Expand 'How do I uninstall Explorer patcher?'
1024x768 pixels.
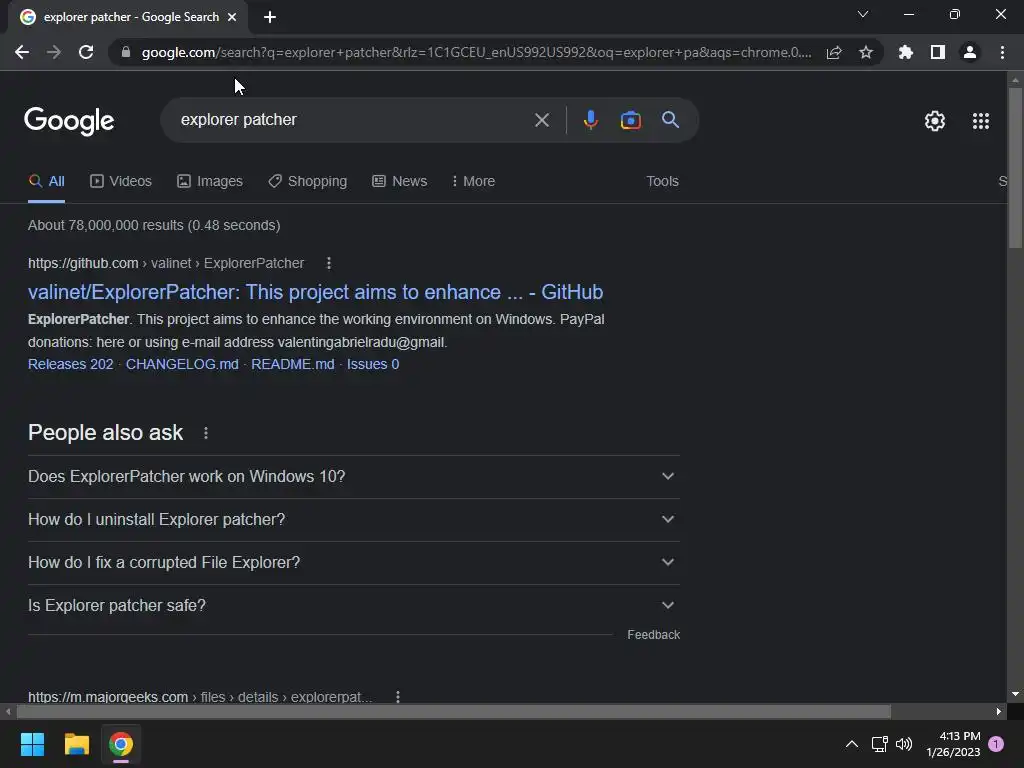pos(354,520)
